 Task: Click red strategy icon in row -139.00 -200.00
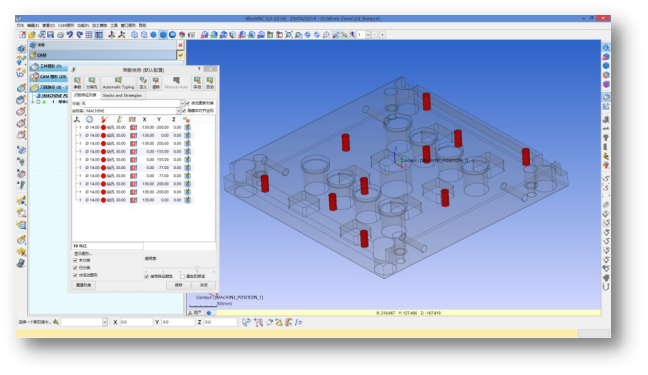pyautogui.click(x=133, y=127)
